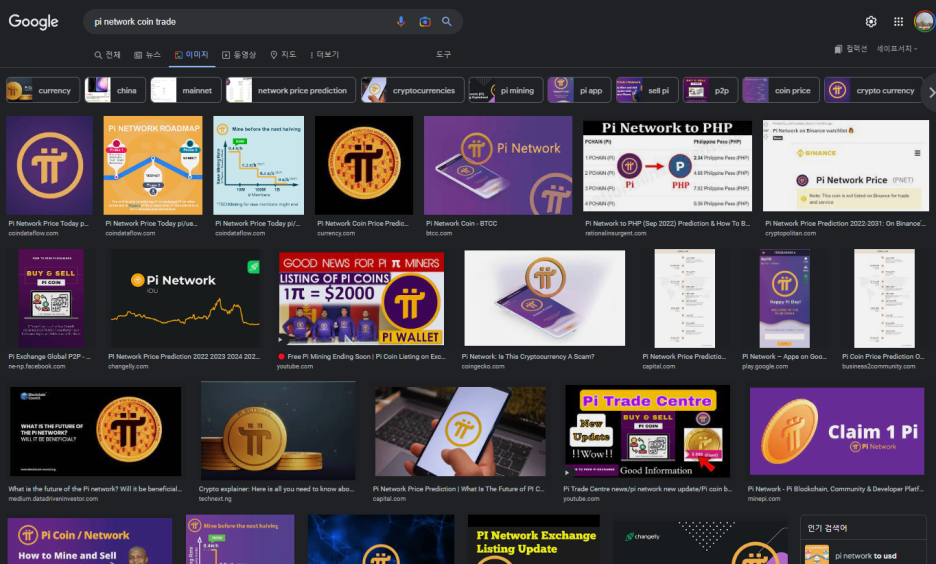This screenshot has width=936, height=564.
Task: Open the business2community price prediction image
Action: [884, 298]
